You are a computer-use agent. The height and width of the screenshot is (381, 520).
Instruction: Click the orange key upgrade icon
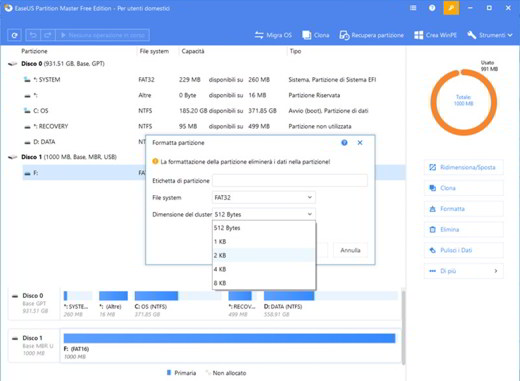click(451, 8)
